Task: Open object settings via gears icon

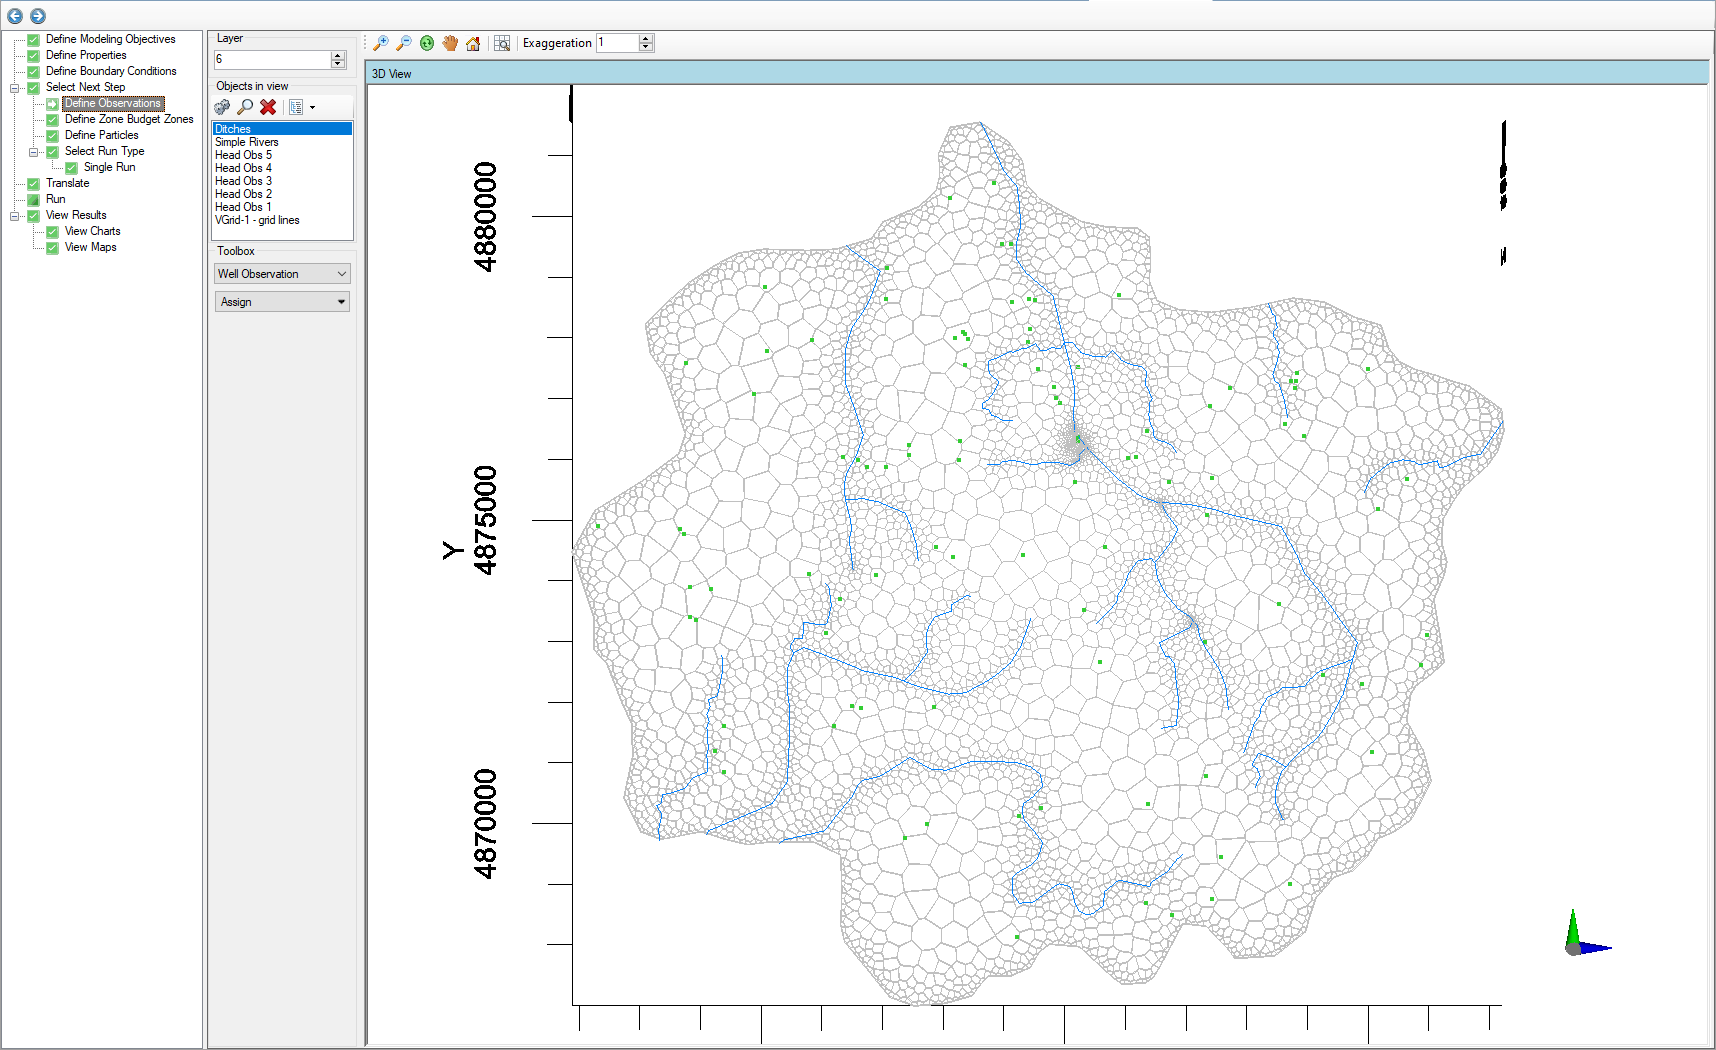Action: point(221,107)
